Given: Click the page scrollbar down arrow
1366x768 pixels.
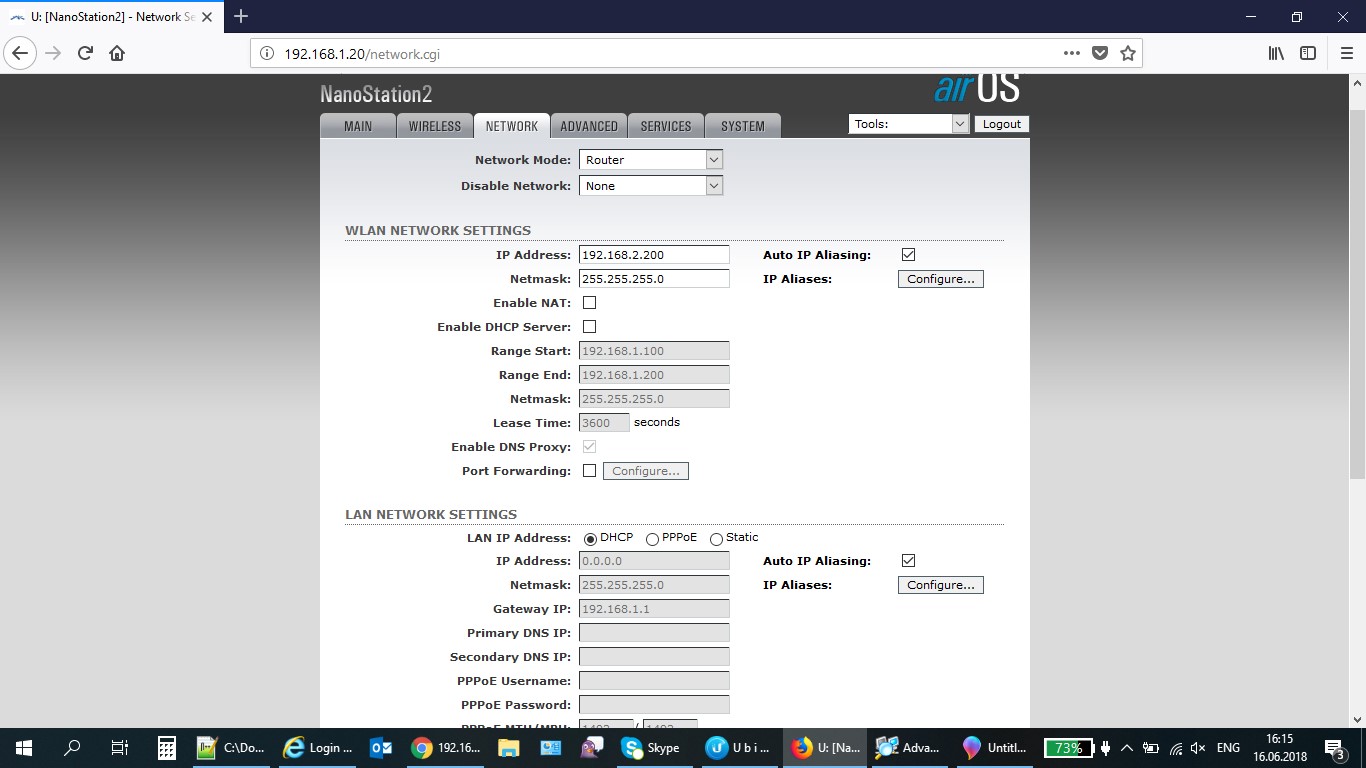Looking at the screenshot, I should click(1357, 718).
